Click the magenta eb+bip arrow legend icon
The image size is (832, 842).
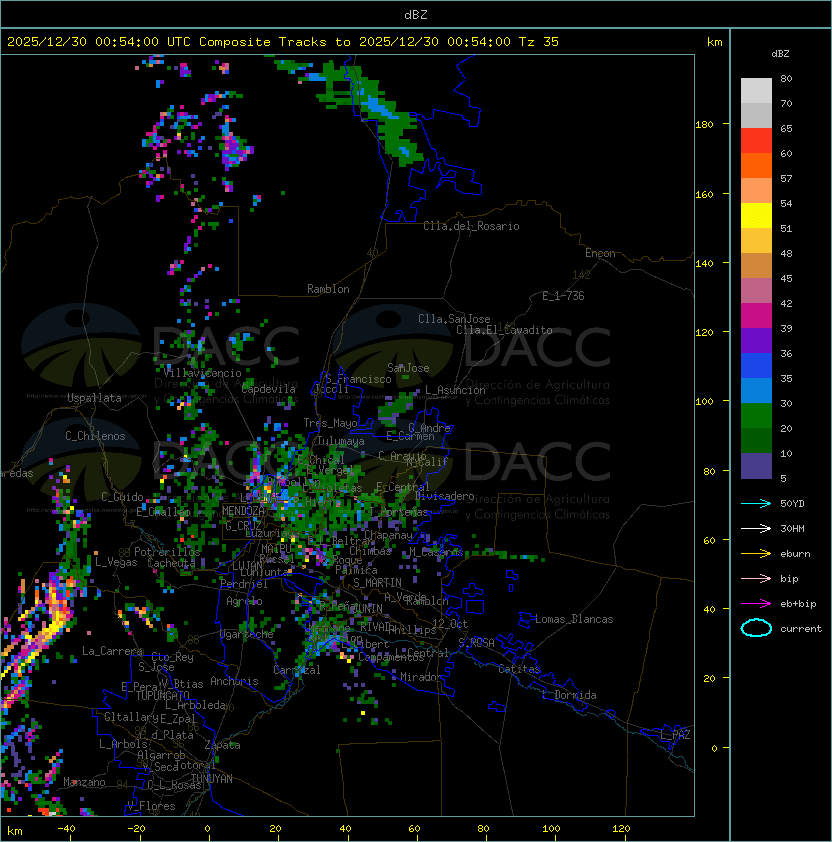756,604
